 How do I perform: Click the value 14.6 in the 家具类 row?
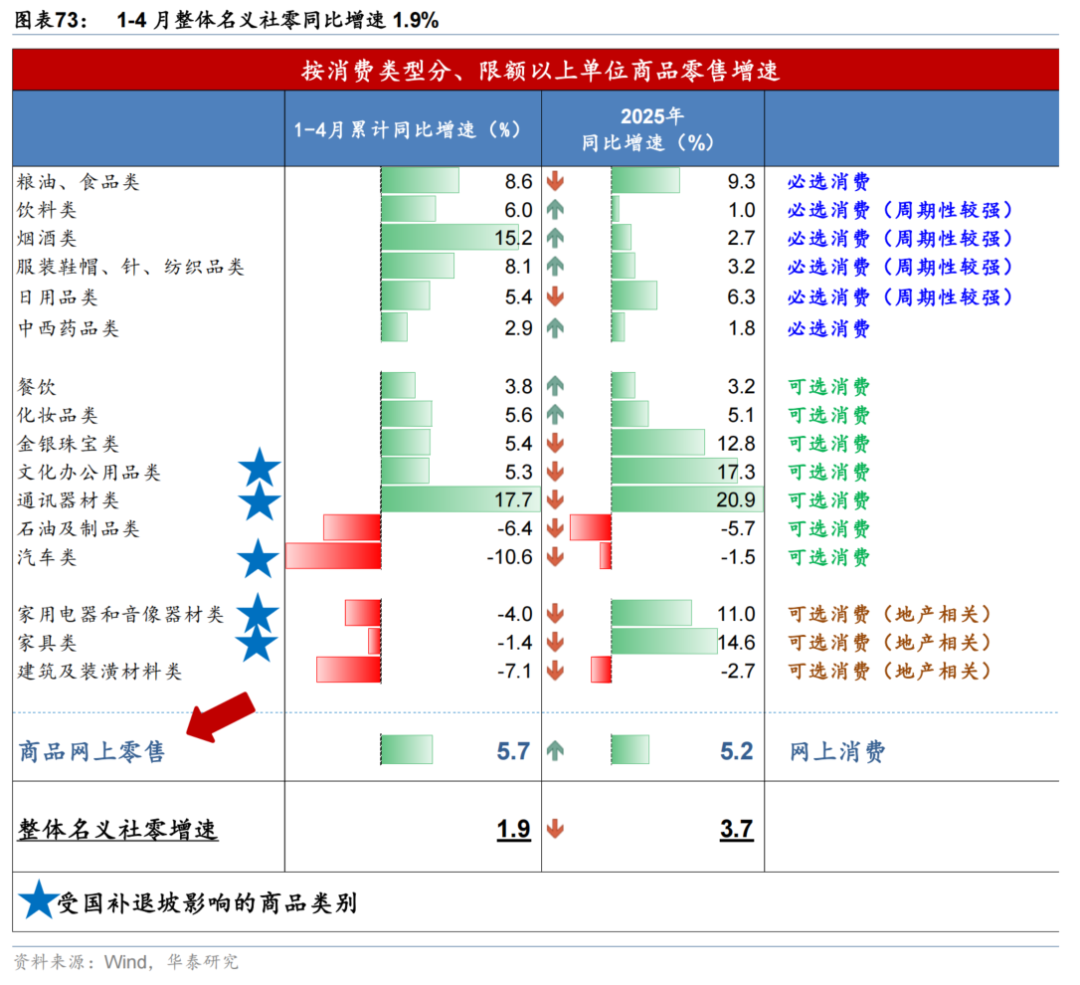pyautogui.click(x=736, y=643)
